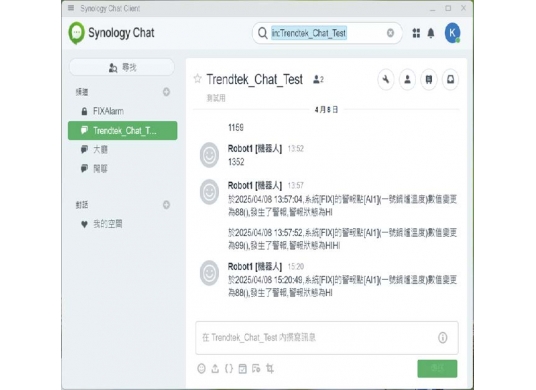The height and width of the screenshot is (390, 536).
Task: Click the search magnifier icon
Action: 263,33
